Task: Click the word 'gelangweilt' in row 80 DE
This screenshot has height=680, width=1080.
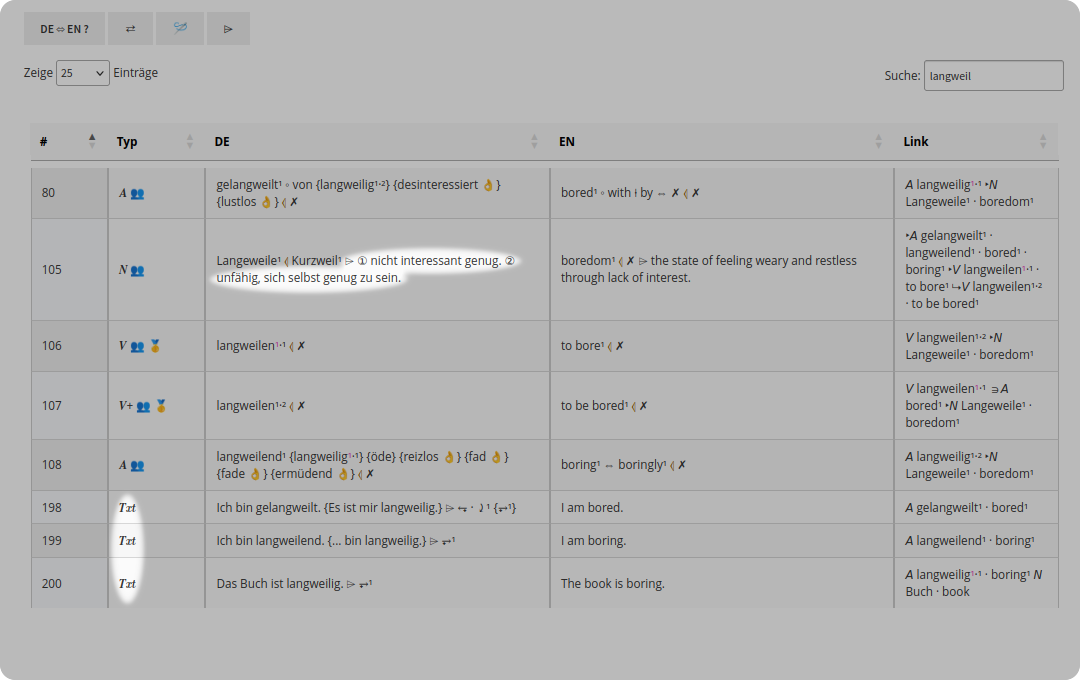Action: point(249,185)
